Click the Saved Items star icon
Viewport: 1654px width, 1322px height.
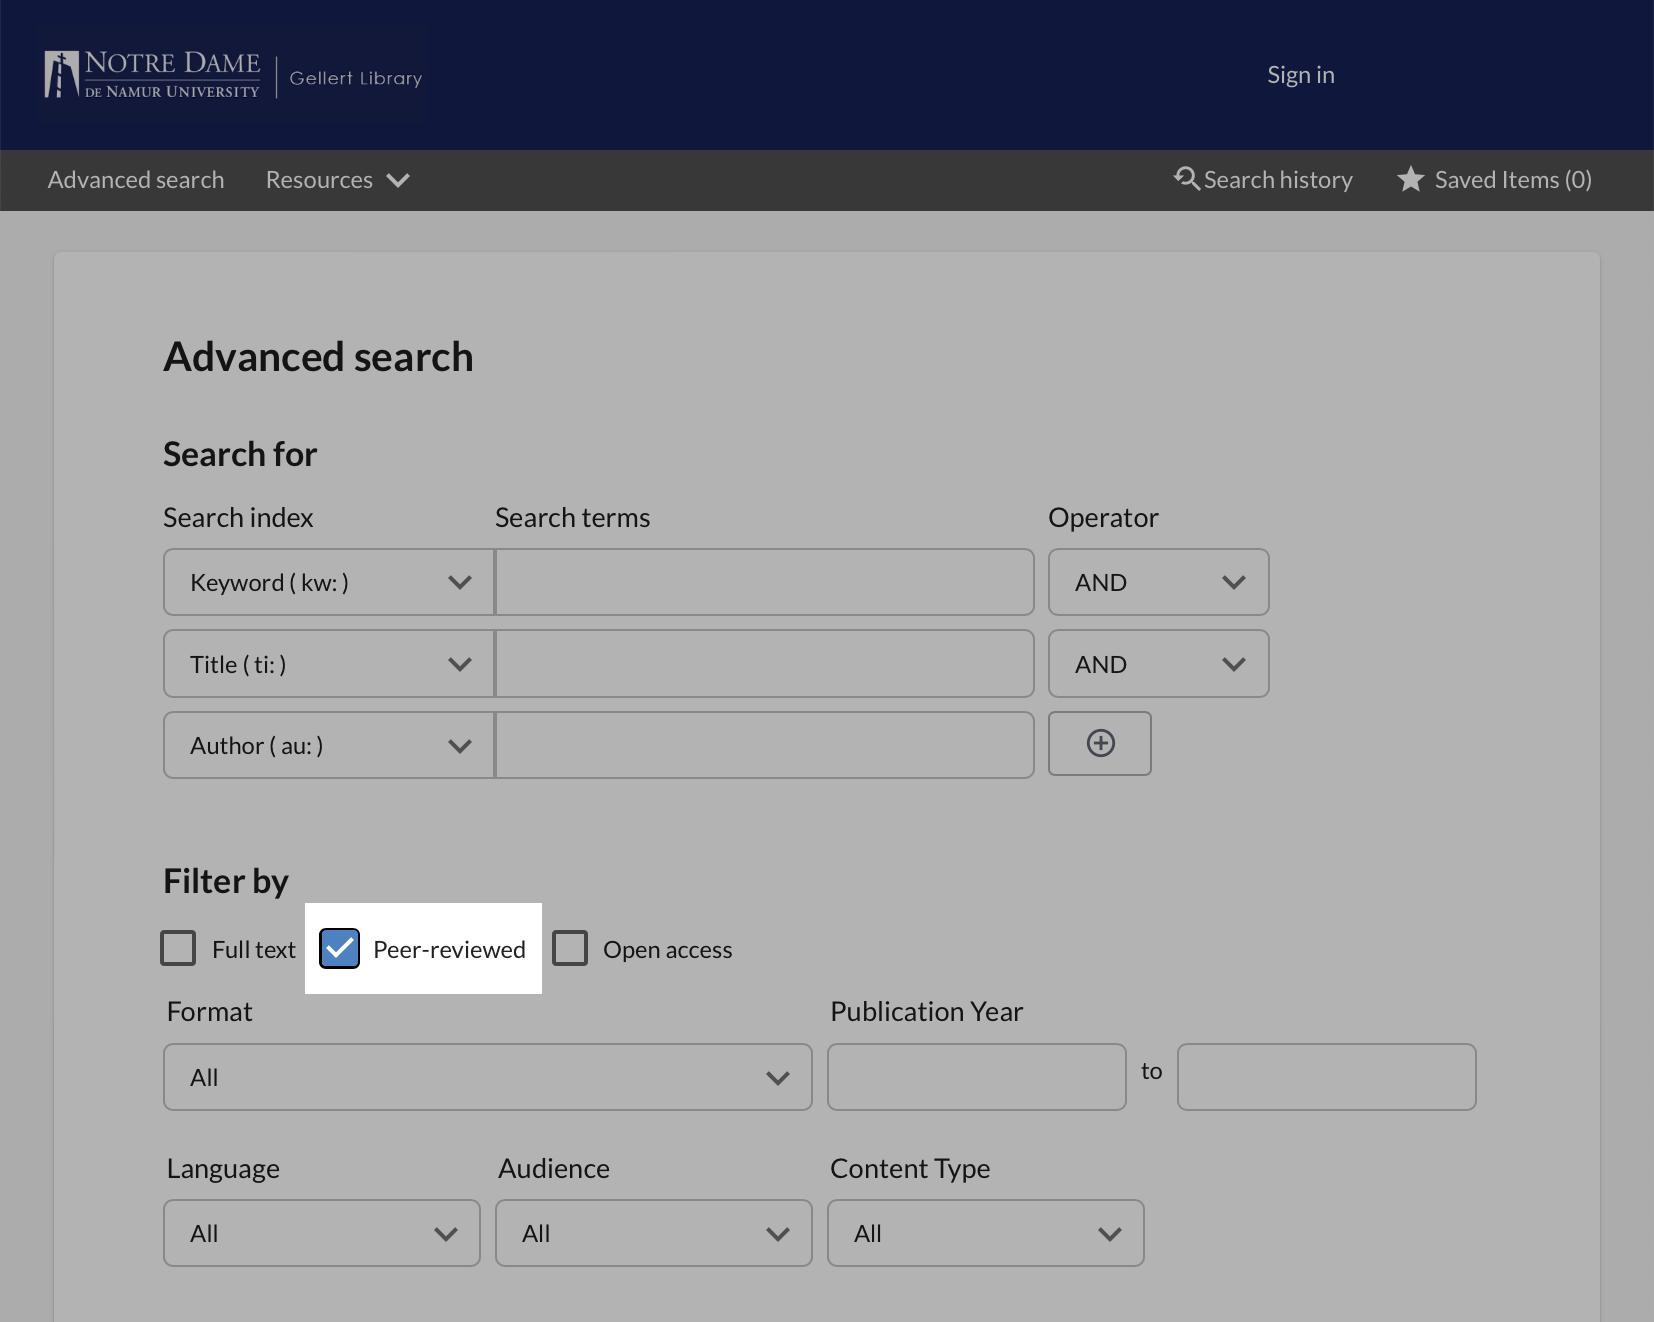[1410, 179]
